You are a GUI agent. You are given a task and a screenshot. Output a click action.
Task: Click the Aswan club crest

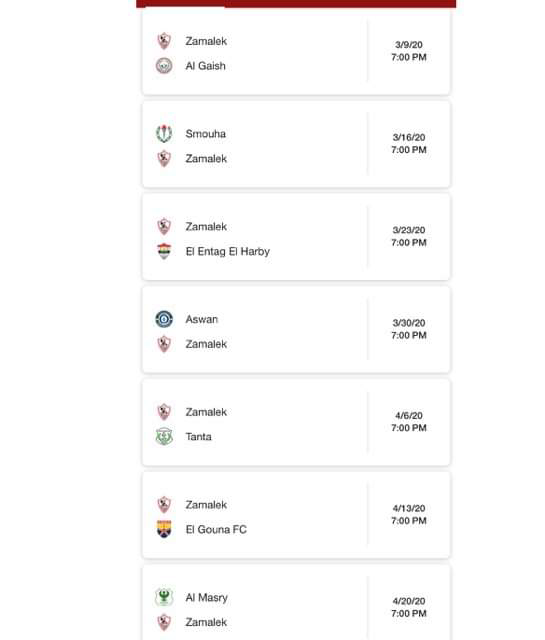point(164,319)
